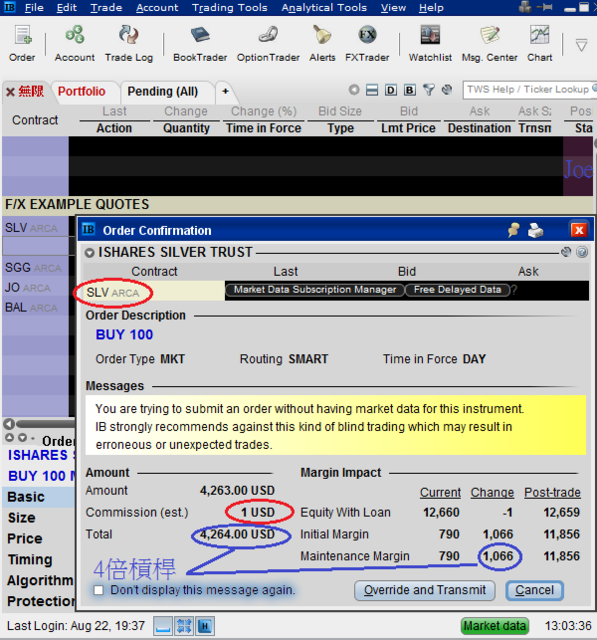Open the Order toolbar icon
The image size is (597, 640).
(x=22, y=43)
